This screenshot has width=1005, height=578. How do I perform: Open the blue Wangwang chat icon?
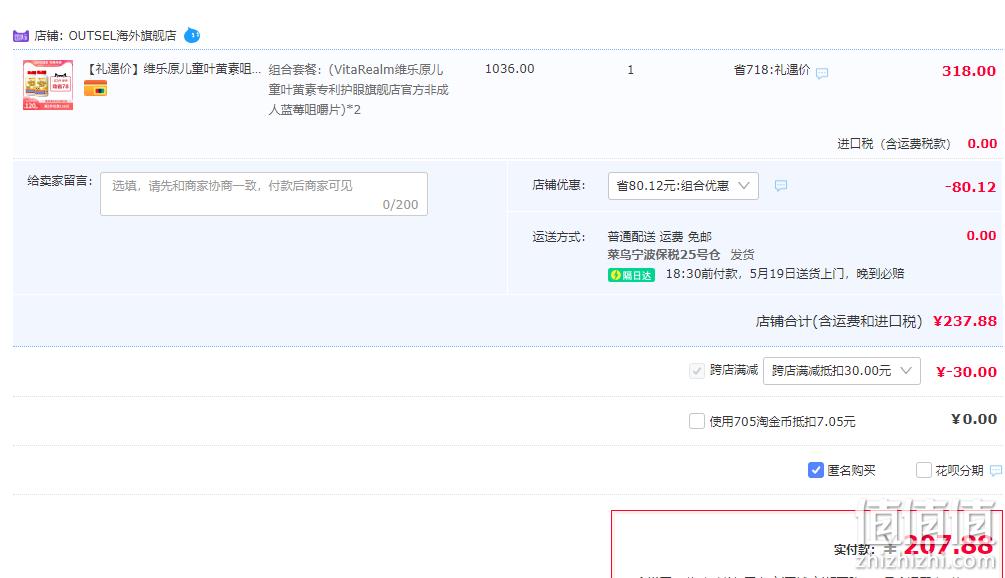pos(192,35)
